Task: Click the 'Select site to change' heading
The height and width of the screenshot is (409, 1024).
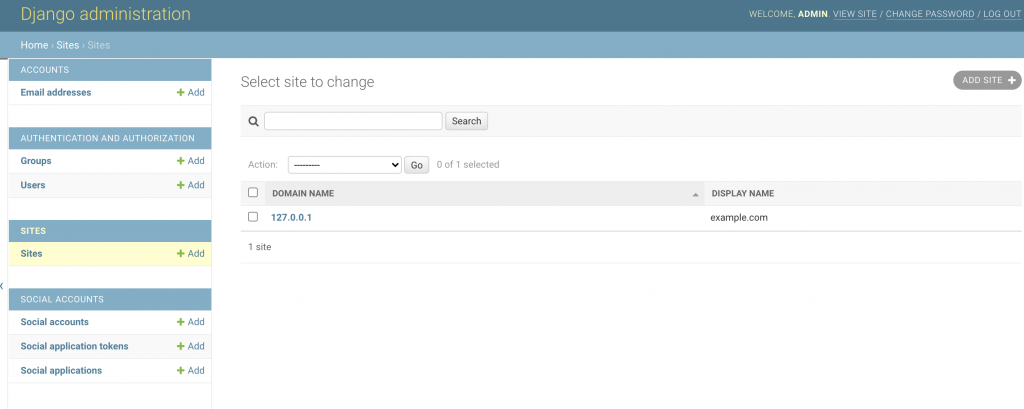Action: 308,82
